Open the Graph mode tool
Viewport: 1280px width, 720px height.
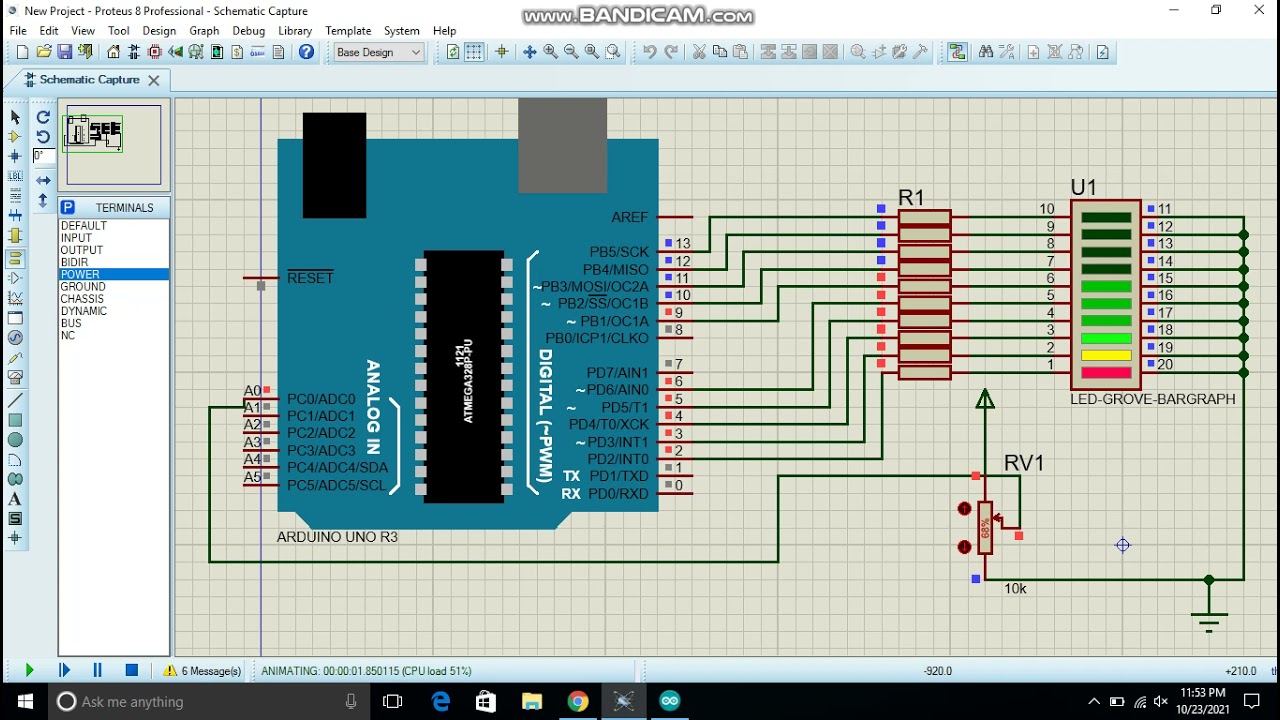[15, 298]
